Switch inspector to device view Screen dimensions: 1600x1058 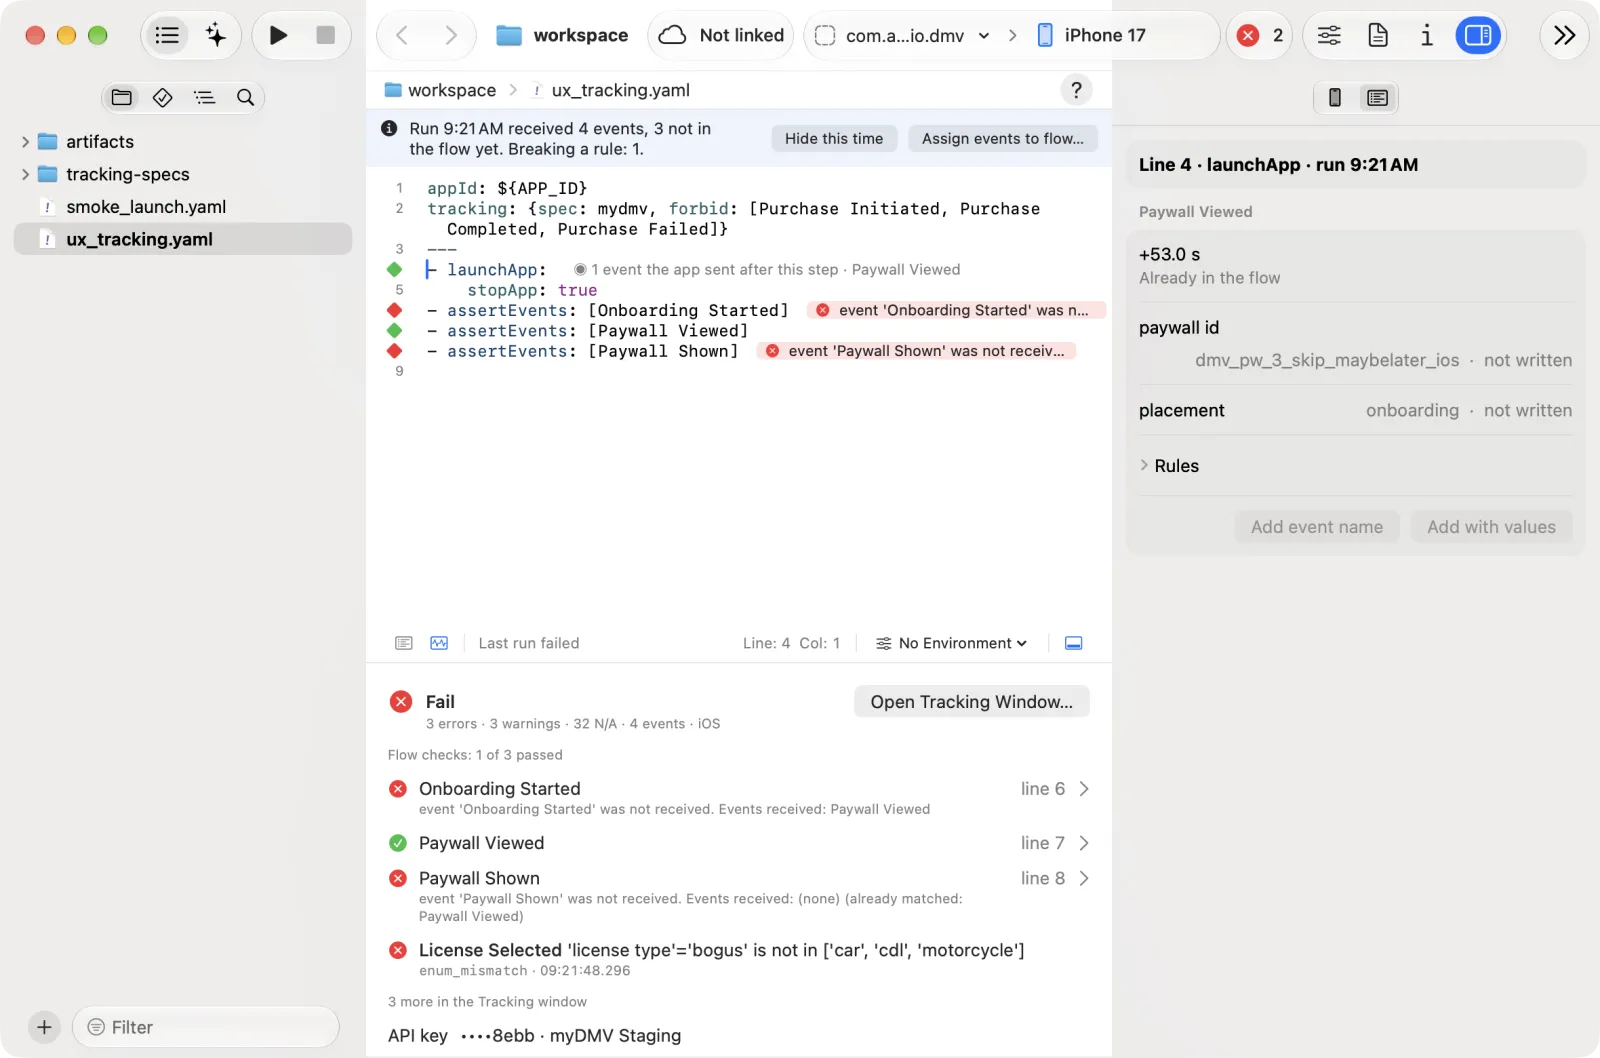(1335, 97)
